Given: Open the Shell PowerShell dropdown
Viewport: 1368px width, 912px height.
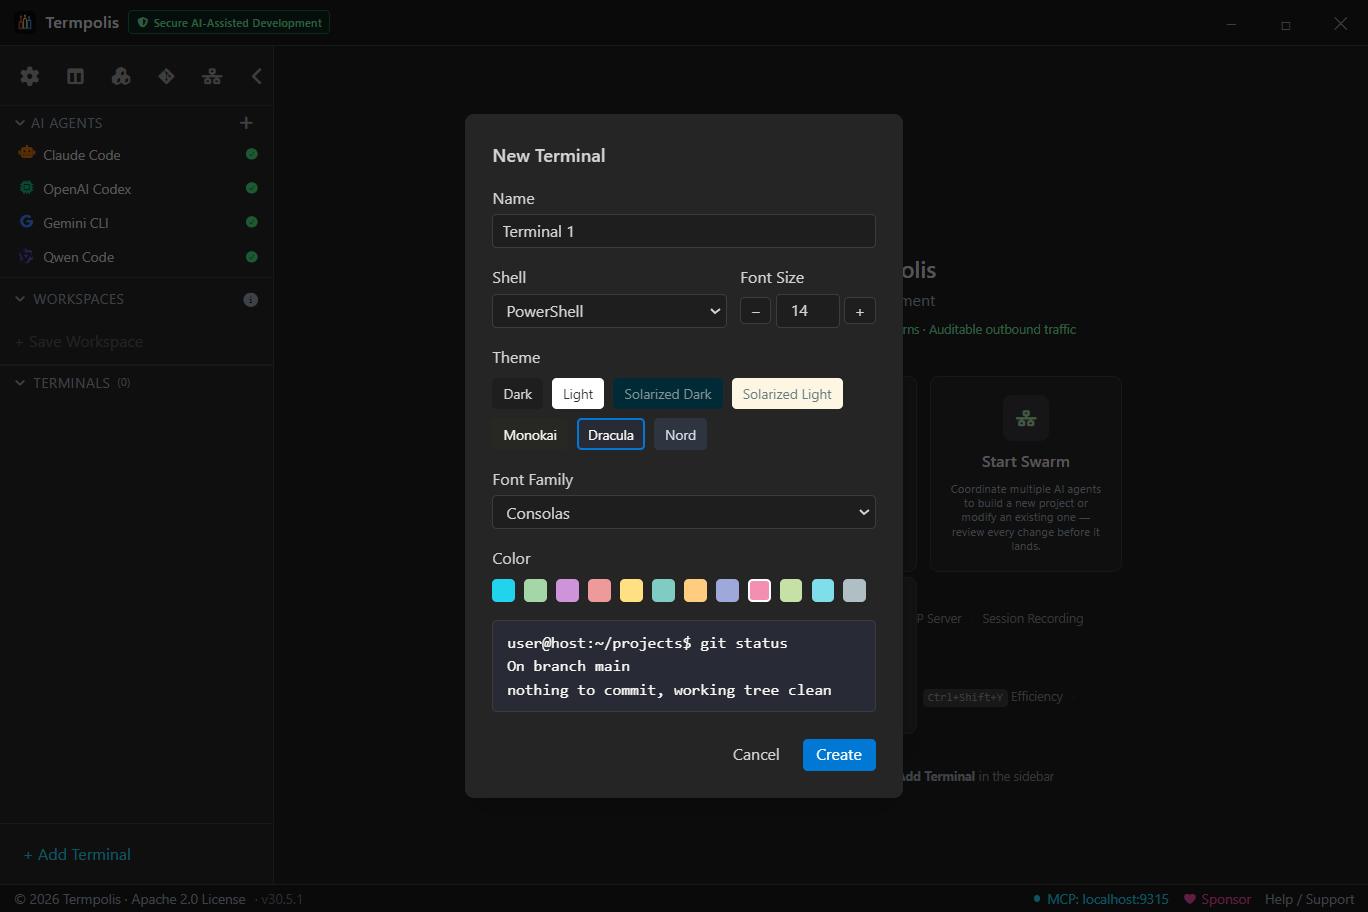Looking at the screenshot, I should (x=609, y=311).
